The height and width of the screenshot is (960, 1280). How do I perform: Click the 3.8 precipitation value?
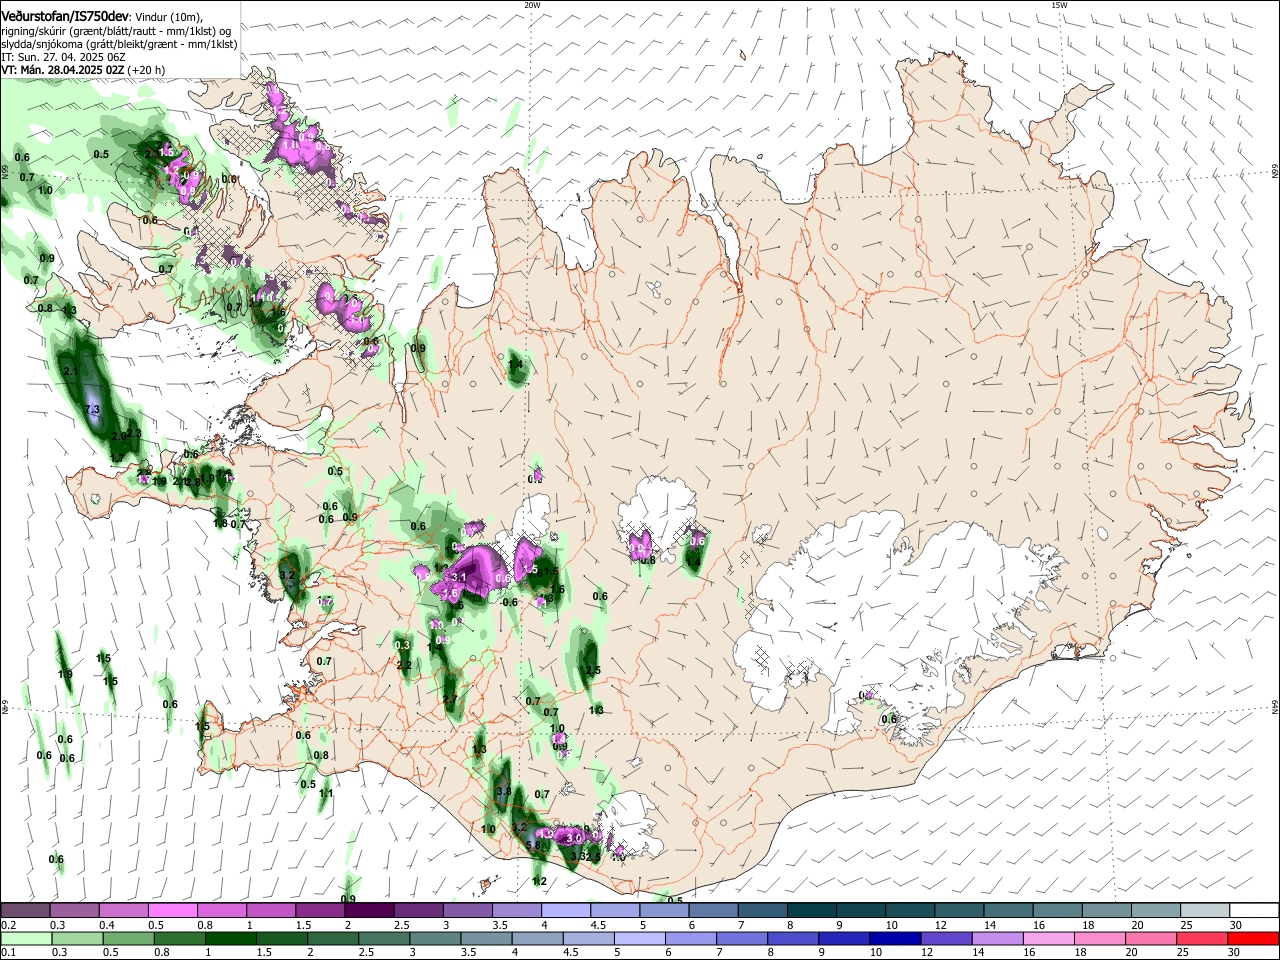click(x=503, y=791)
